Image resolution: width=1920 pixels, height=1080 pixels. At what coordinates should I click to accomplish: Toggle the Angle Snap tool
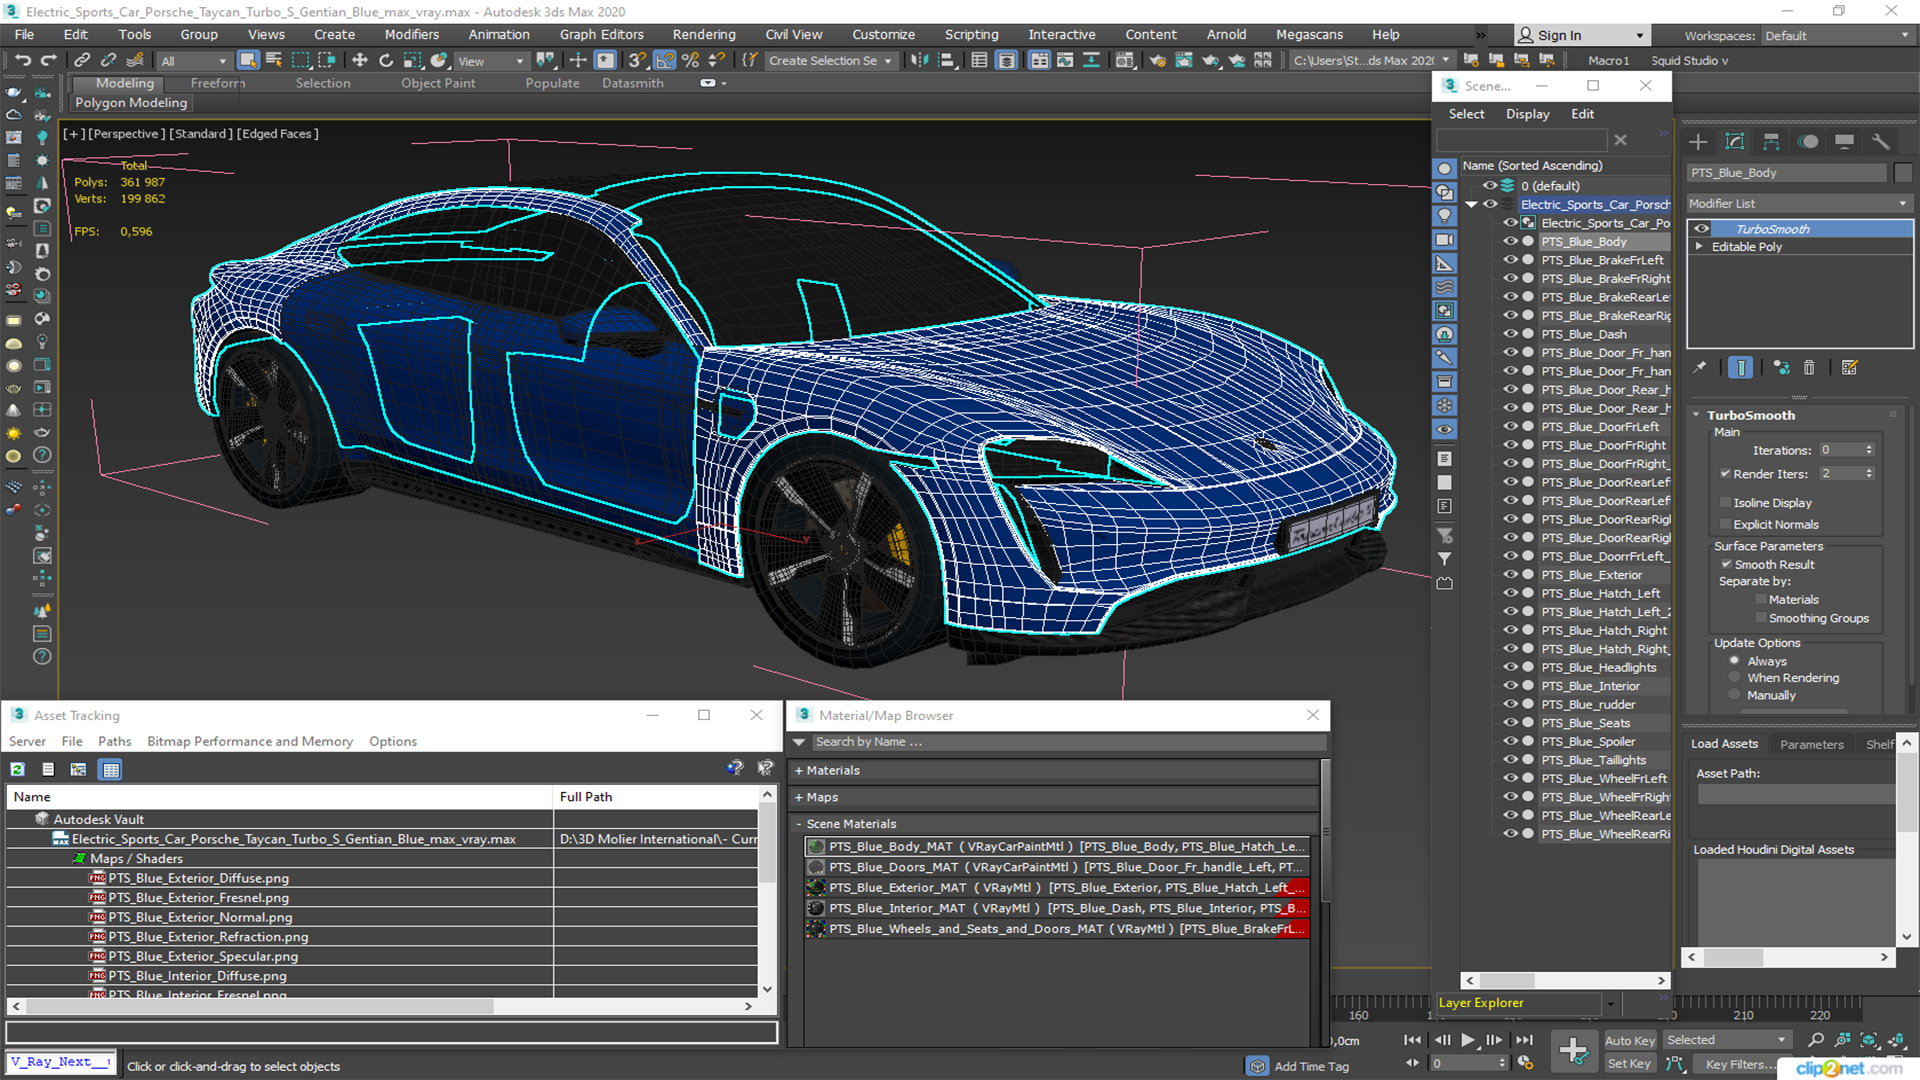(665, 61)
